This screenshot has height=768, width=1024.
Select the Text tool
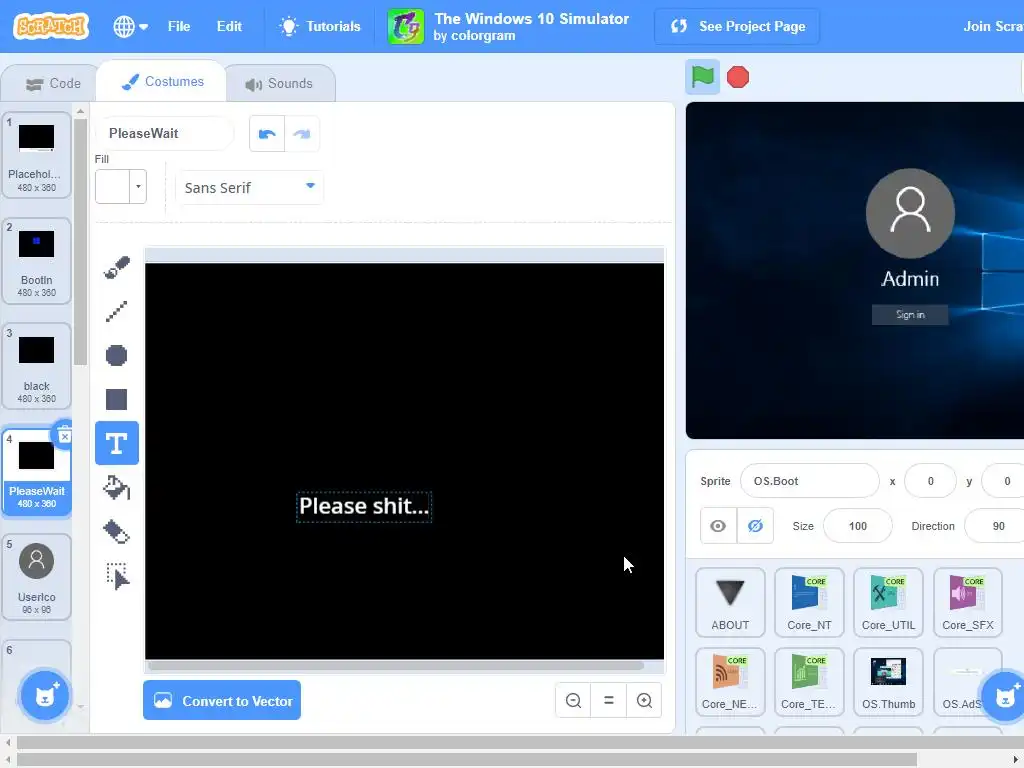pyautogui.click(x=117, y=443)
